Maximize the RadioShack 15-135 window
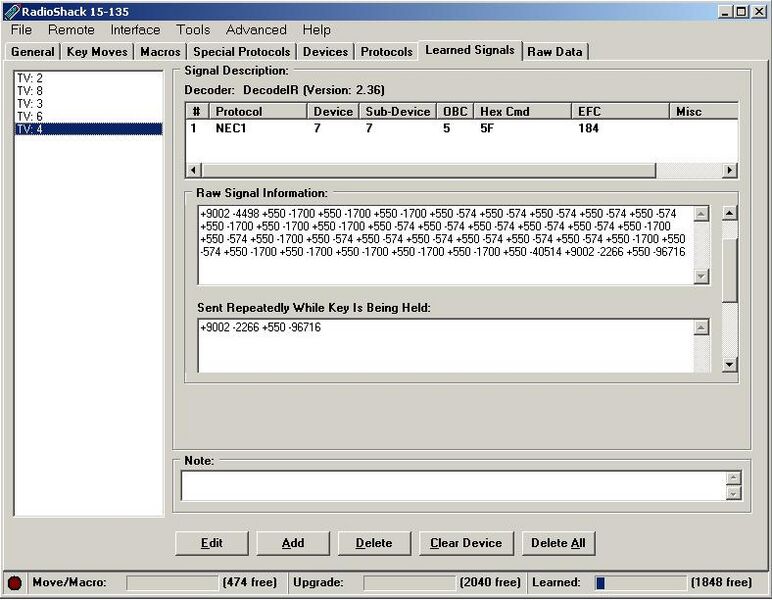 tap(741, 11)
